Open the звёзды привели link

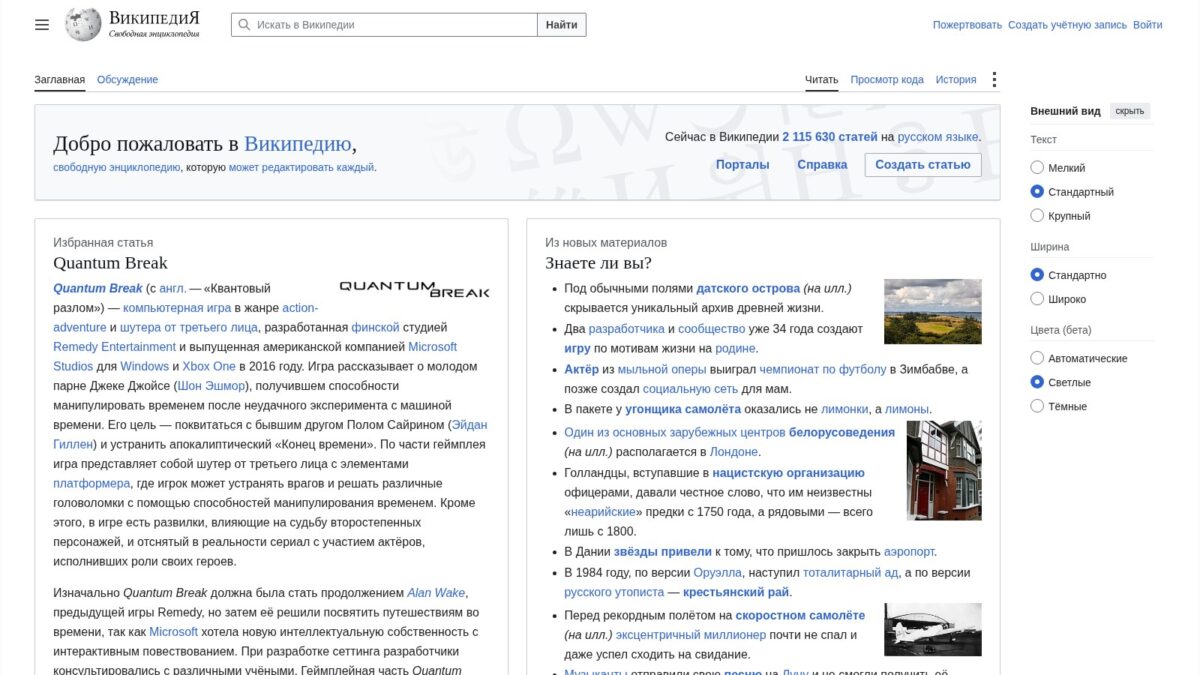tap(662, 552)
